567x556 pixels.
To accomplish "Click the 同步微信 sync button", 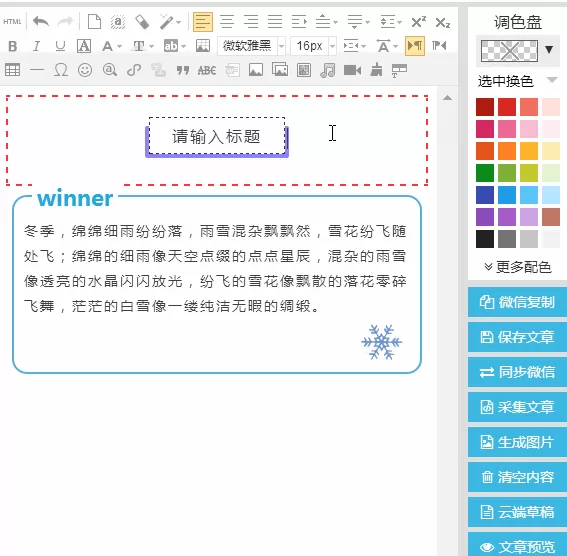I will click(x=517, y=372).
